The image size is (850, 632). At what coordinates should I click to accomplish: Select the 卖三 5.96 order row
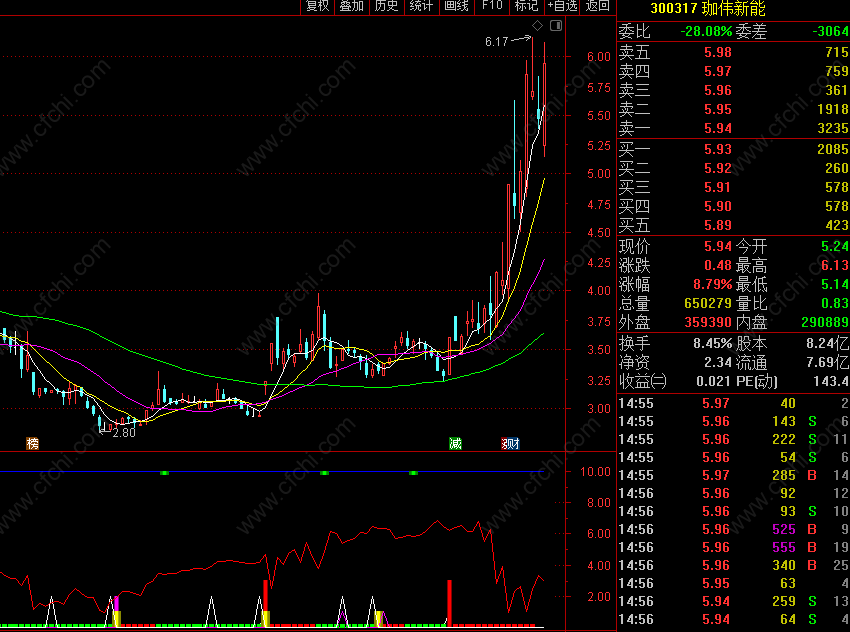point(733,91)
